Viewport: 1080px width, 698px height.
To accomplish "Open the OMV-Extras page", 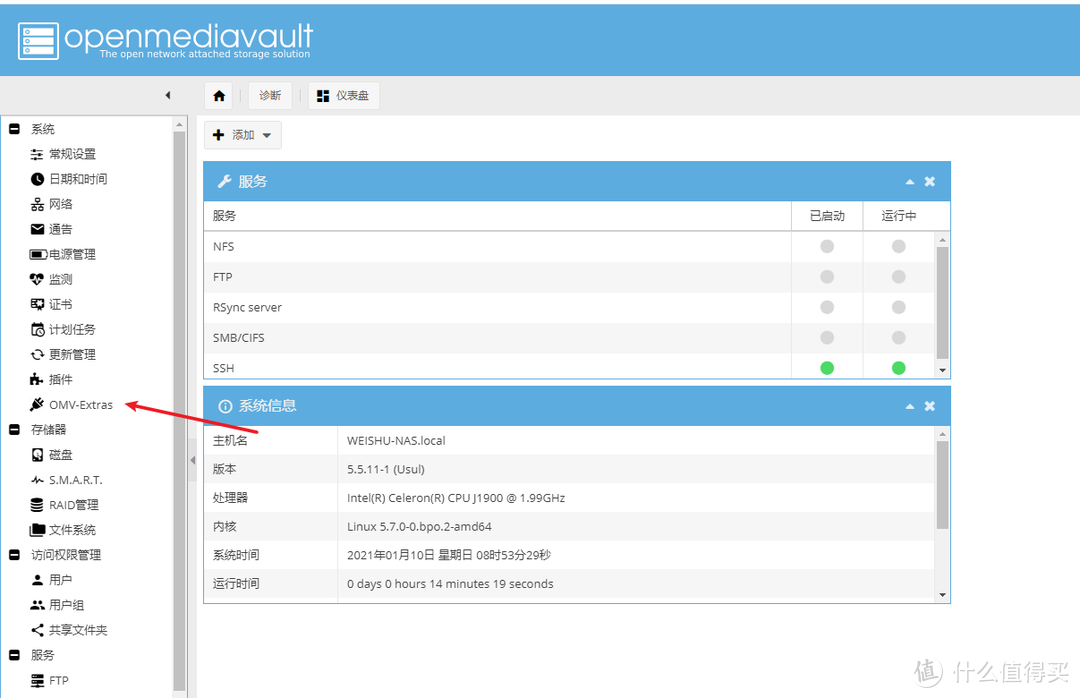I will [81, 404].
